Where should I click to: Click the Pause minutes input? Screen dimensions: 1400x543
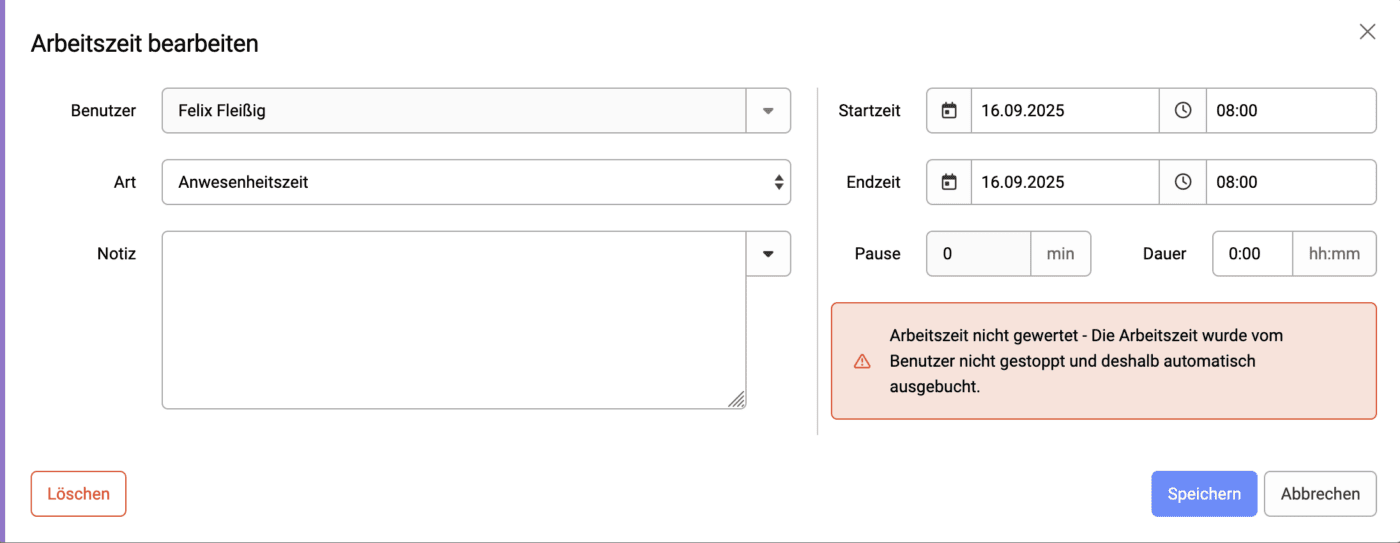pos(979,254)
